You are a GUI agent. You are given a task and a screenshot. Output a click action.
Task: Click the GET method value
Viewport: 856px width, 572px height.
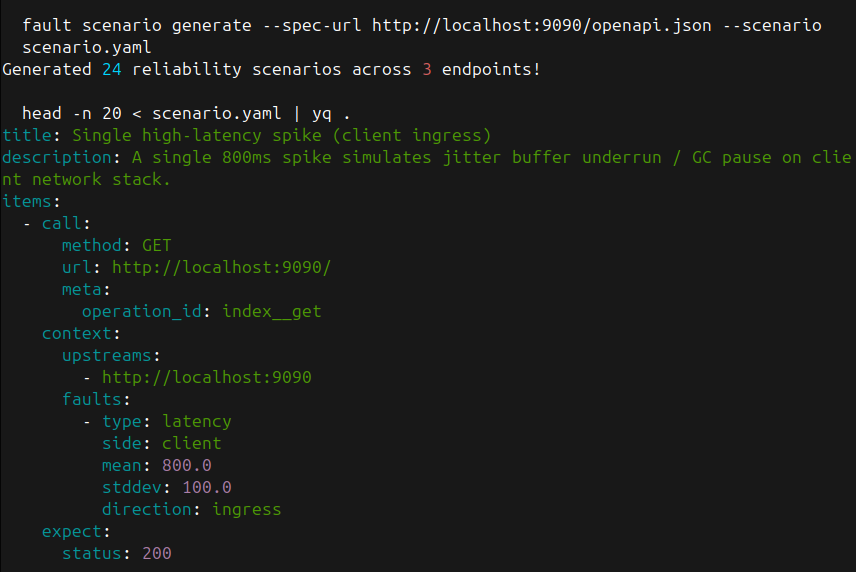coord(157,245)
